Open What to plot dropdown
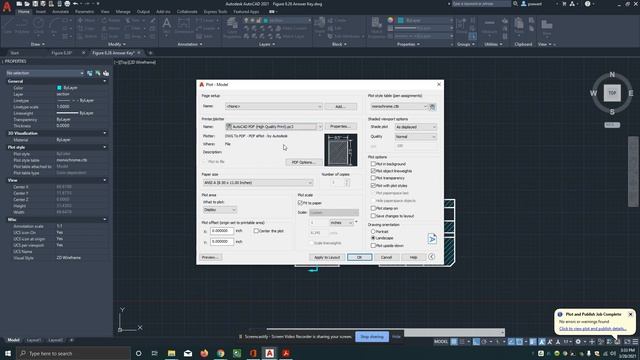 [220, 210]
